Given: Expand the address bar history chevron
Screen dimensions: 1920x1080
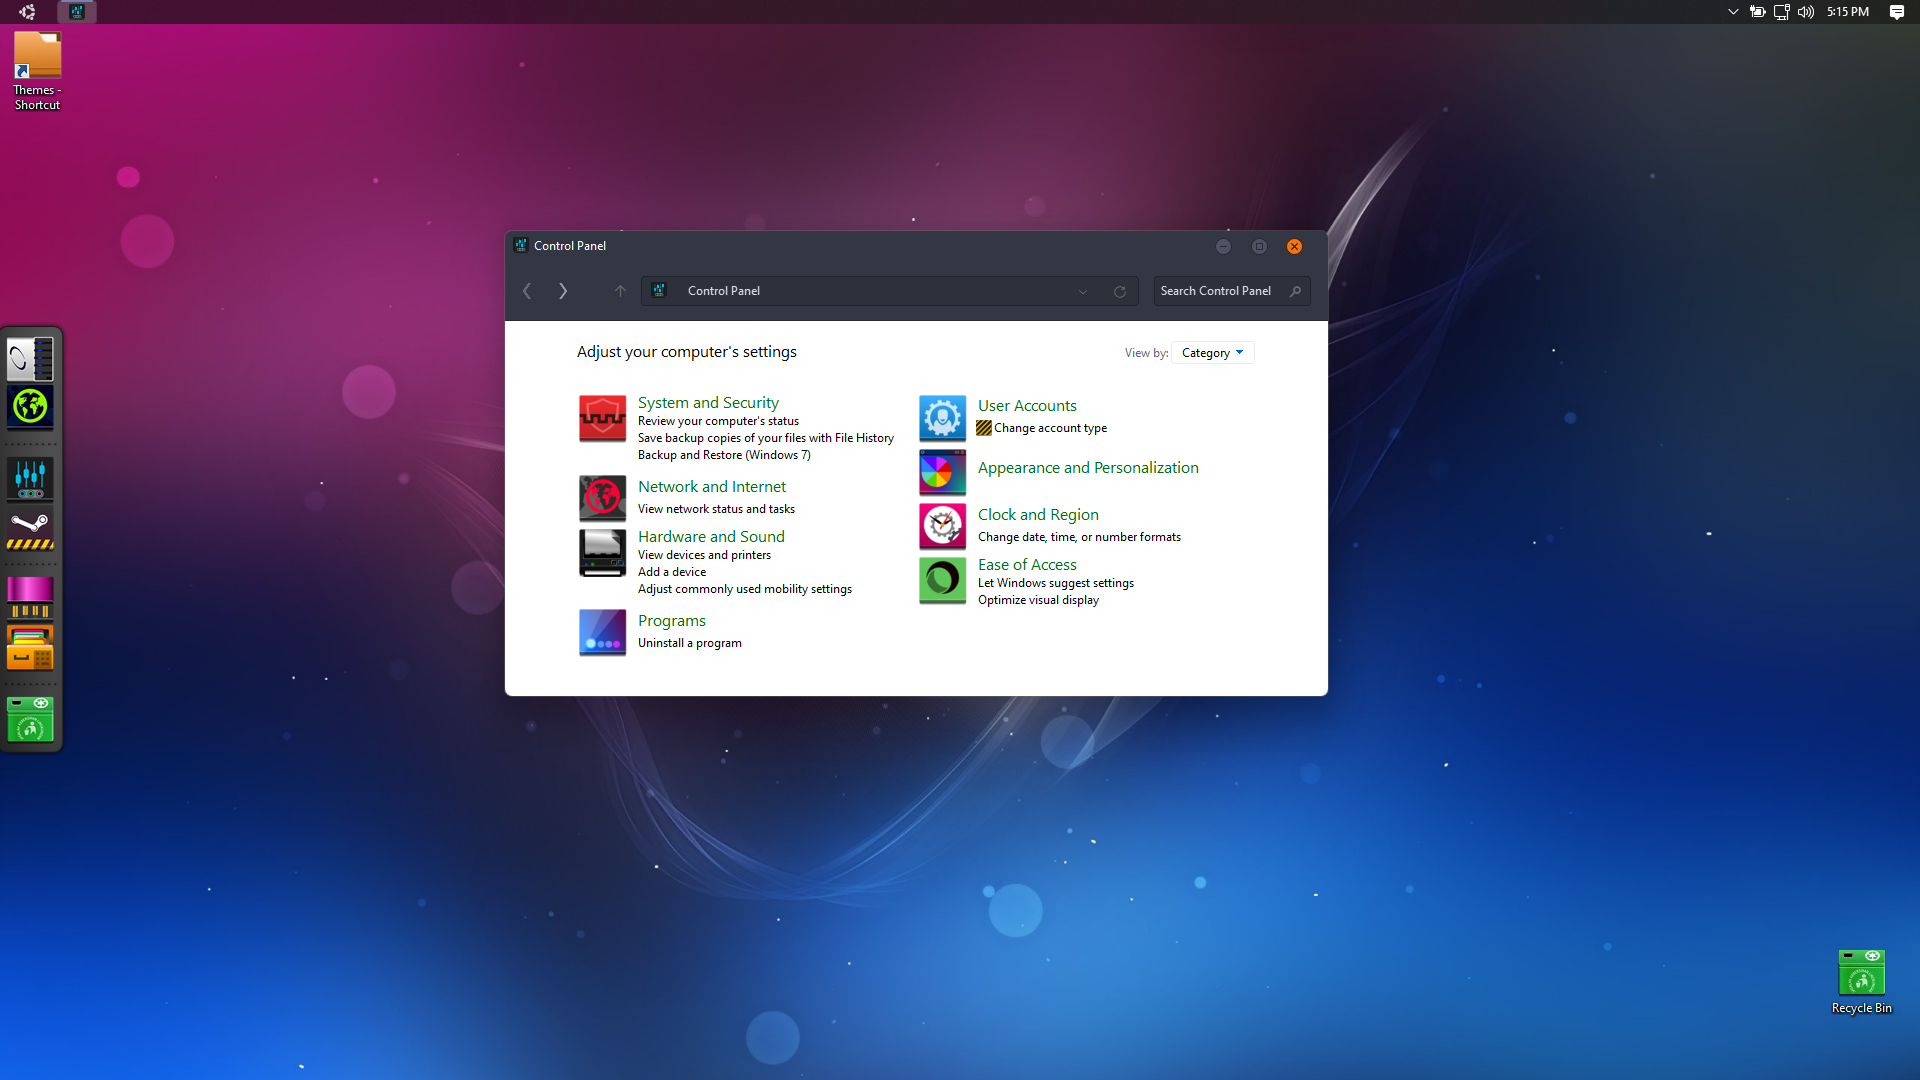Looking at the screenshot, I should (1083, 292).
